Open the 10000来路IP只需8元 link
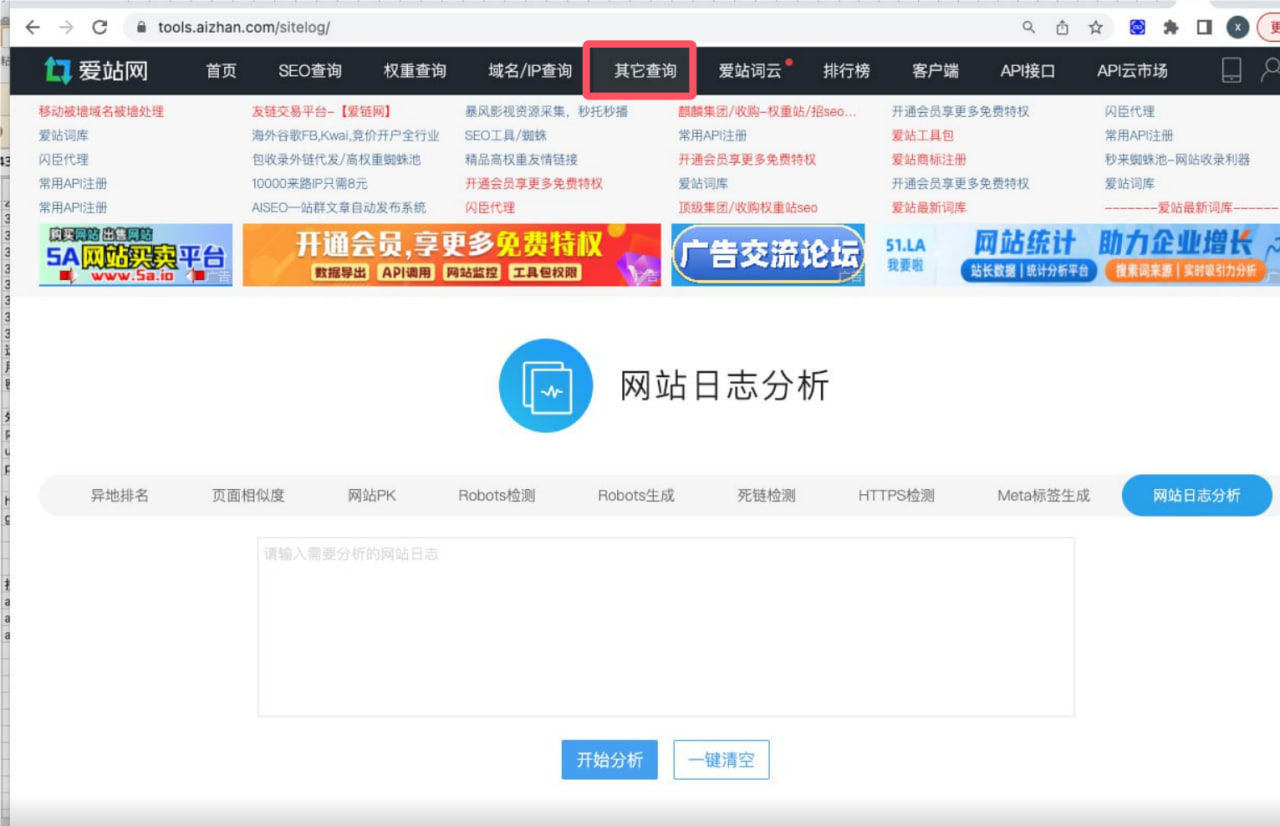The image size is (1280, 826). click(x=309, y=183)
